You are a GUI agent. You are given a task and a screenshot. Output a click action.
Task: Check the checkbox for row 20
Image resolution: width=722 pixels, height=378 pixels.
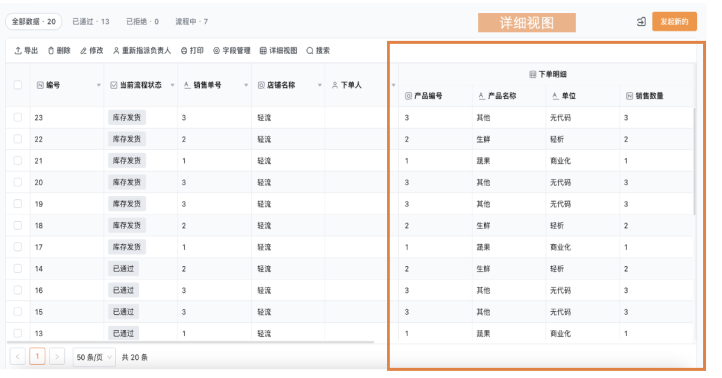[x=17, y=182]
